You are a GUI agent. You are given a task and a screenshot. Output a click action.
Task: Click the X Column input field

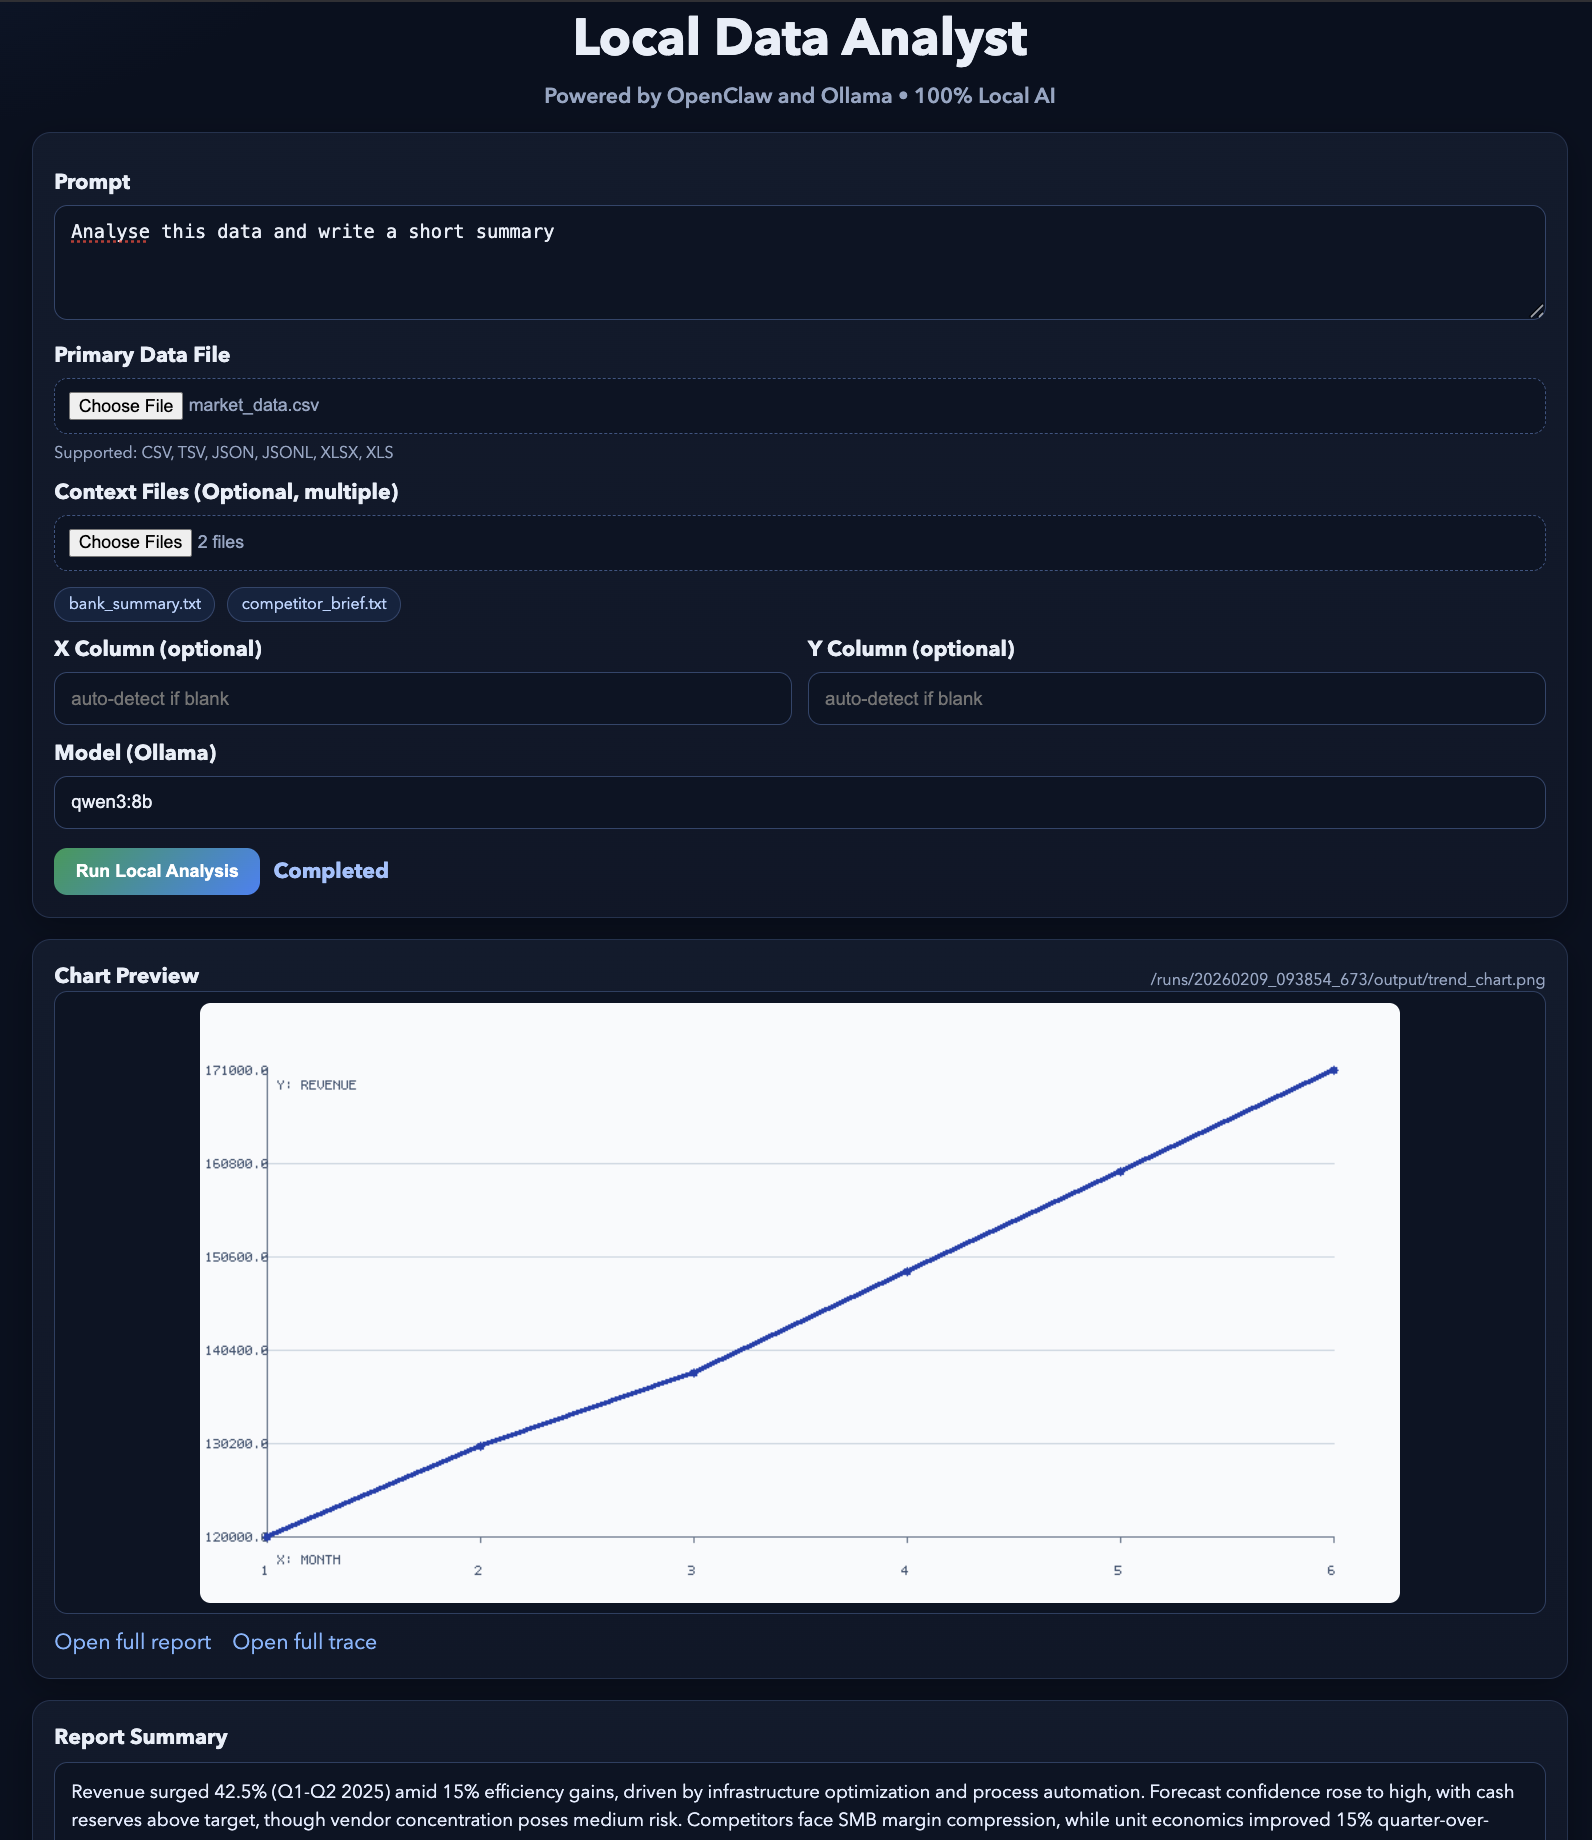coord(422,698)
